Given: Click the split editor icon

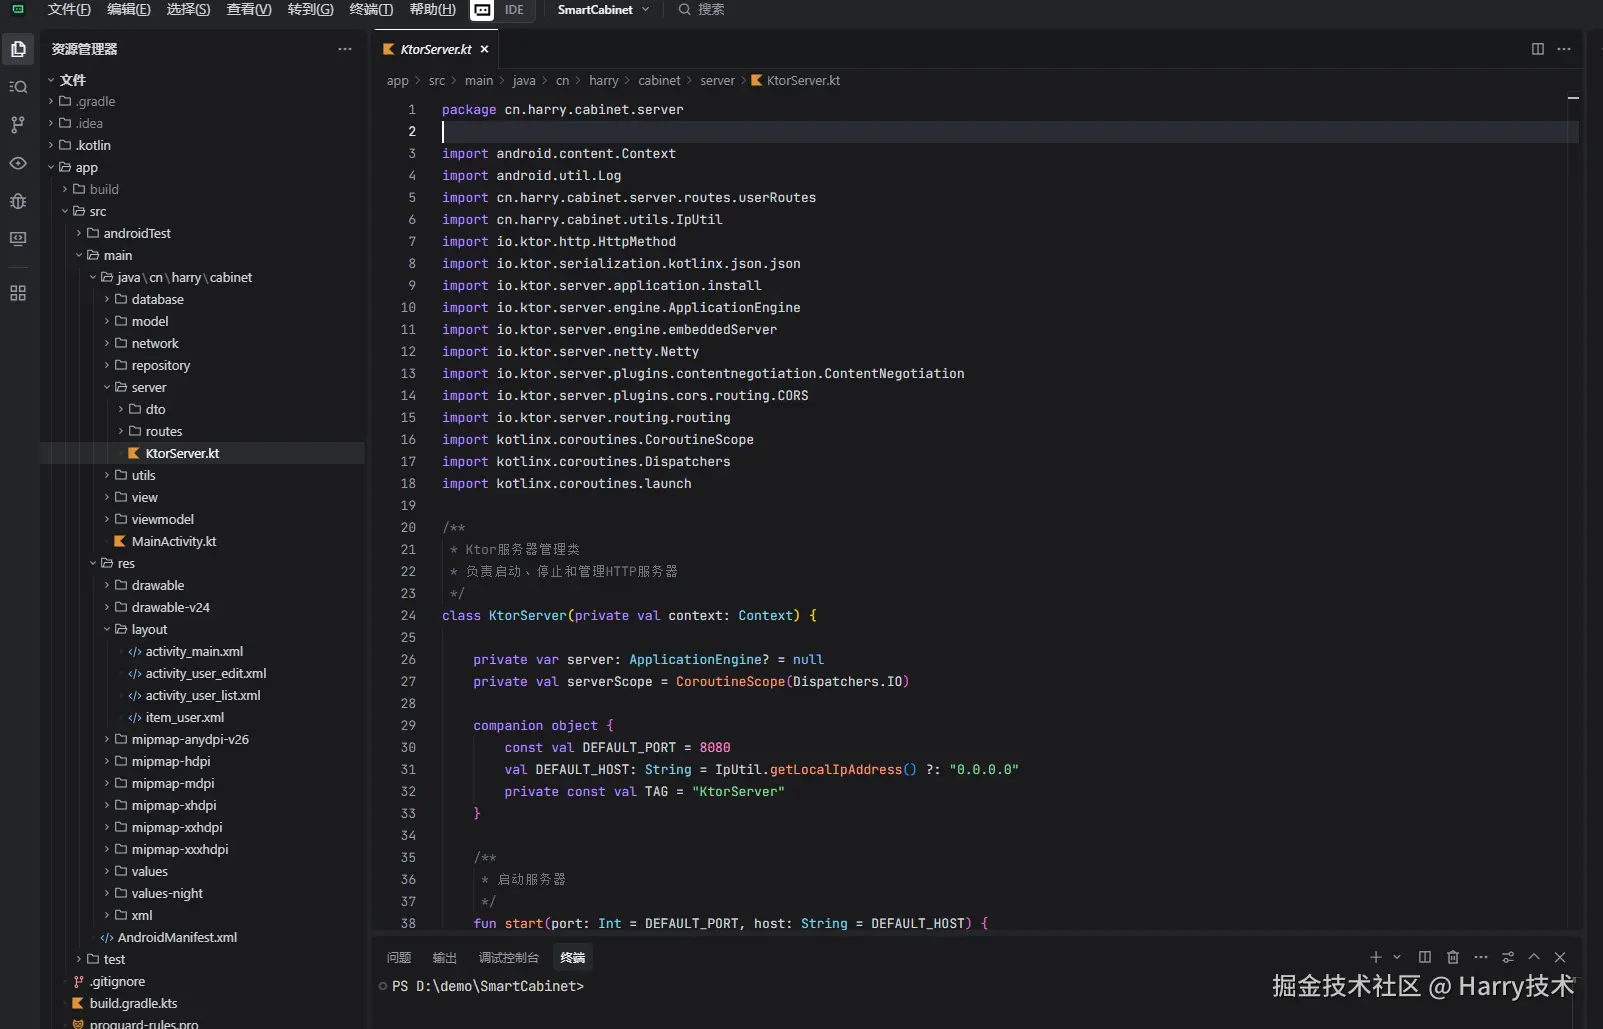Looking at the screenshot, I should click(x=1538, y=49).
